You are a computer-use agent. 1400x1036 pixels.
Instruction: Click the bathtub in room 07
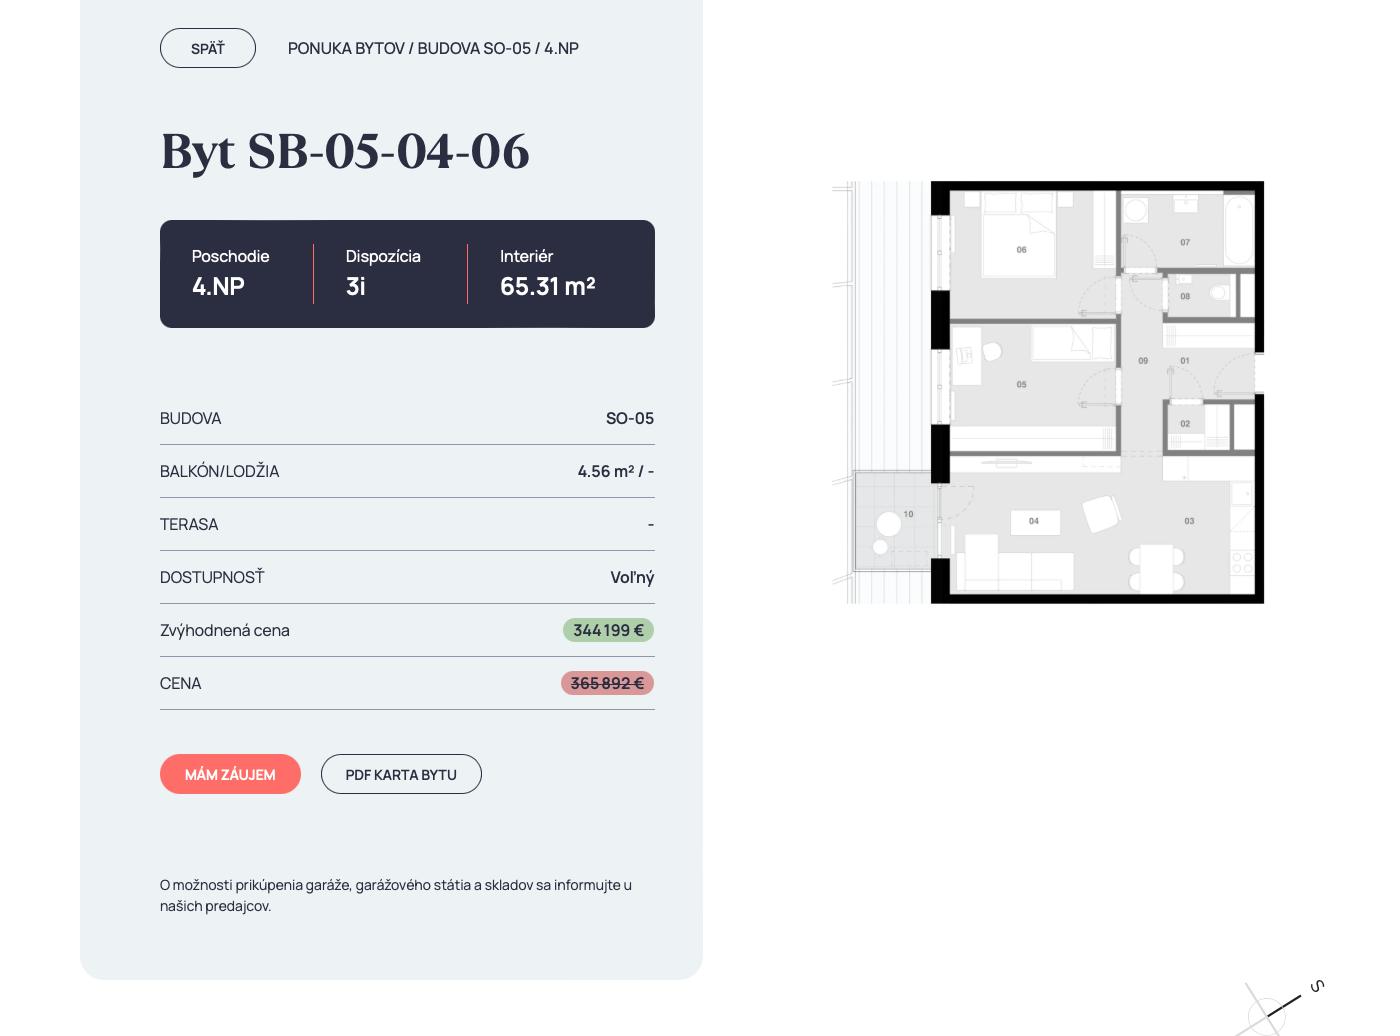pyautogui.click(x=1238, y=228)
